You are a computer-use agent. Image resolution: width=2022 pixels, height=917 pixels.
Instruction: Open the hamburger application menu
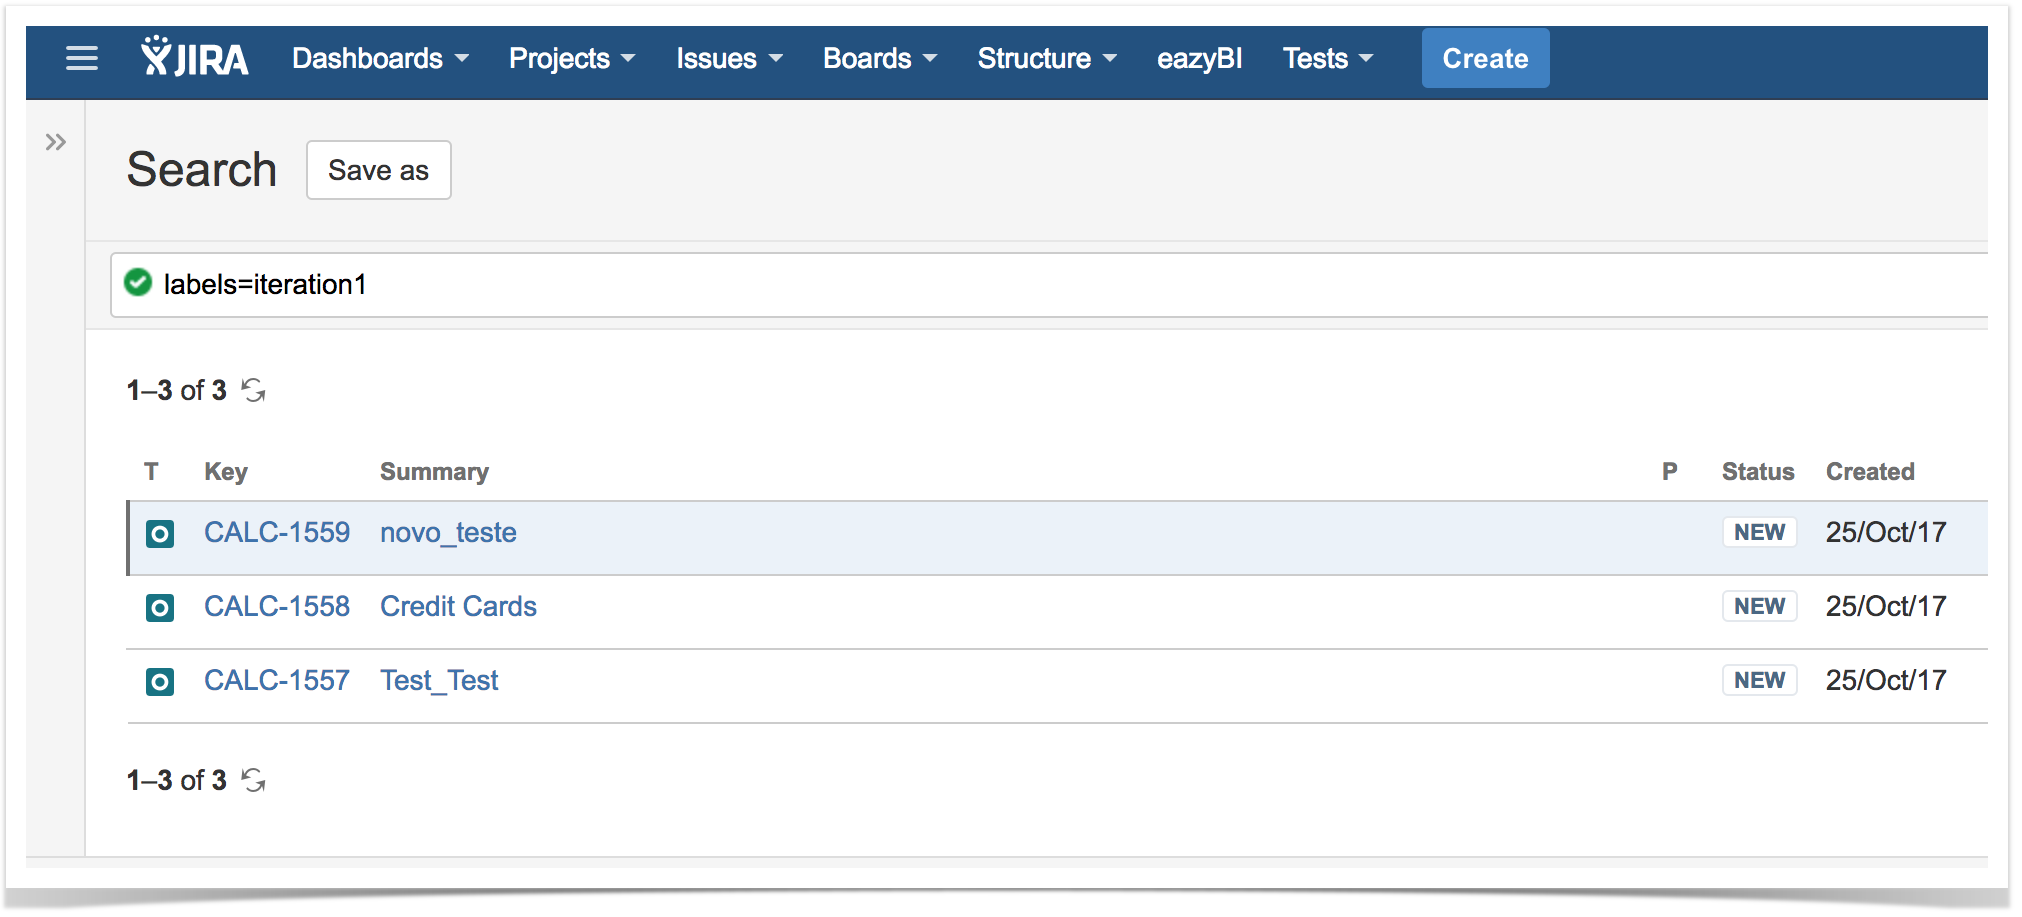82,59
